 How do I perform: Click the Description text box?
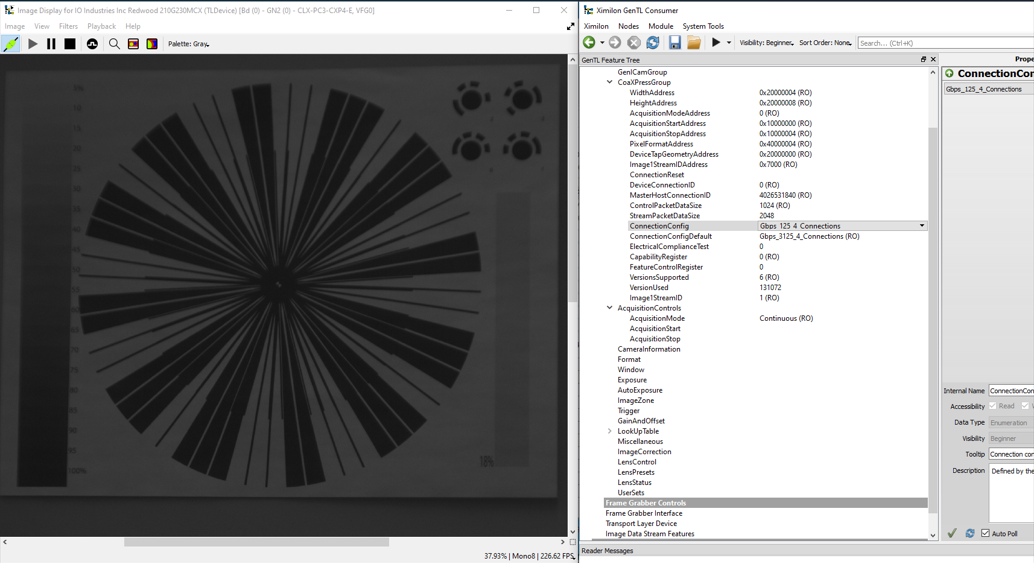1011,493
